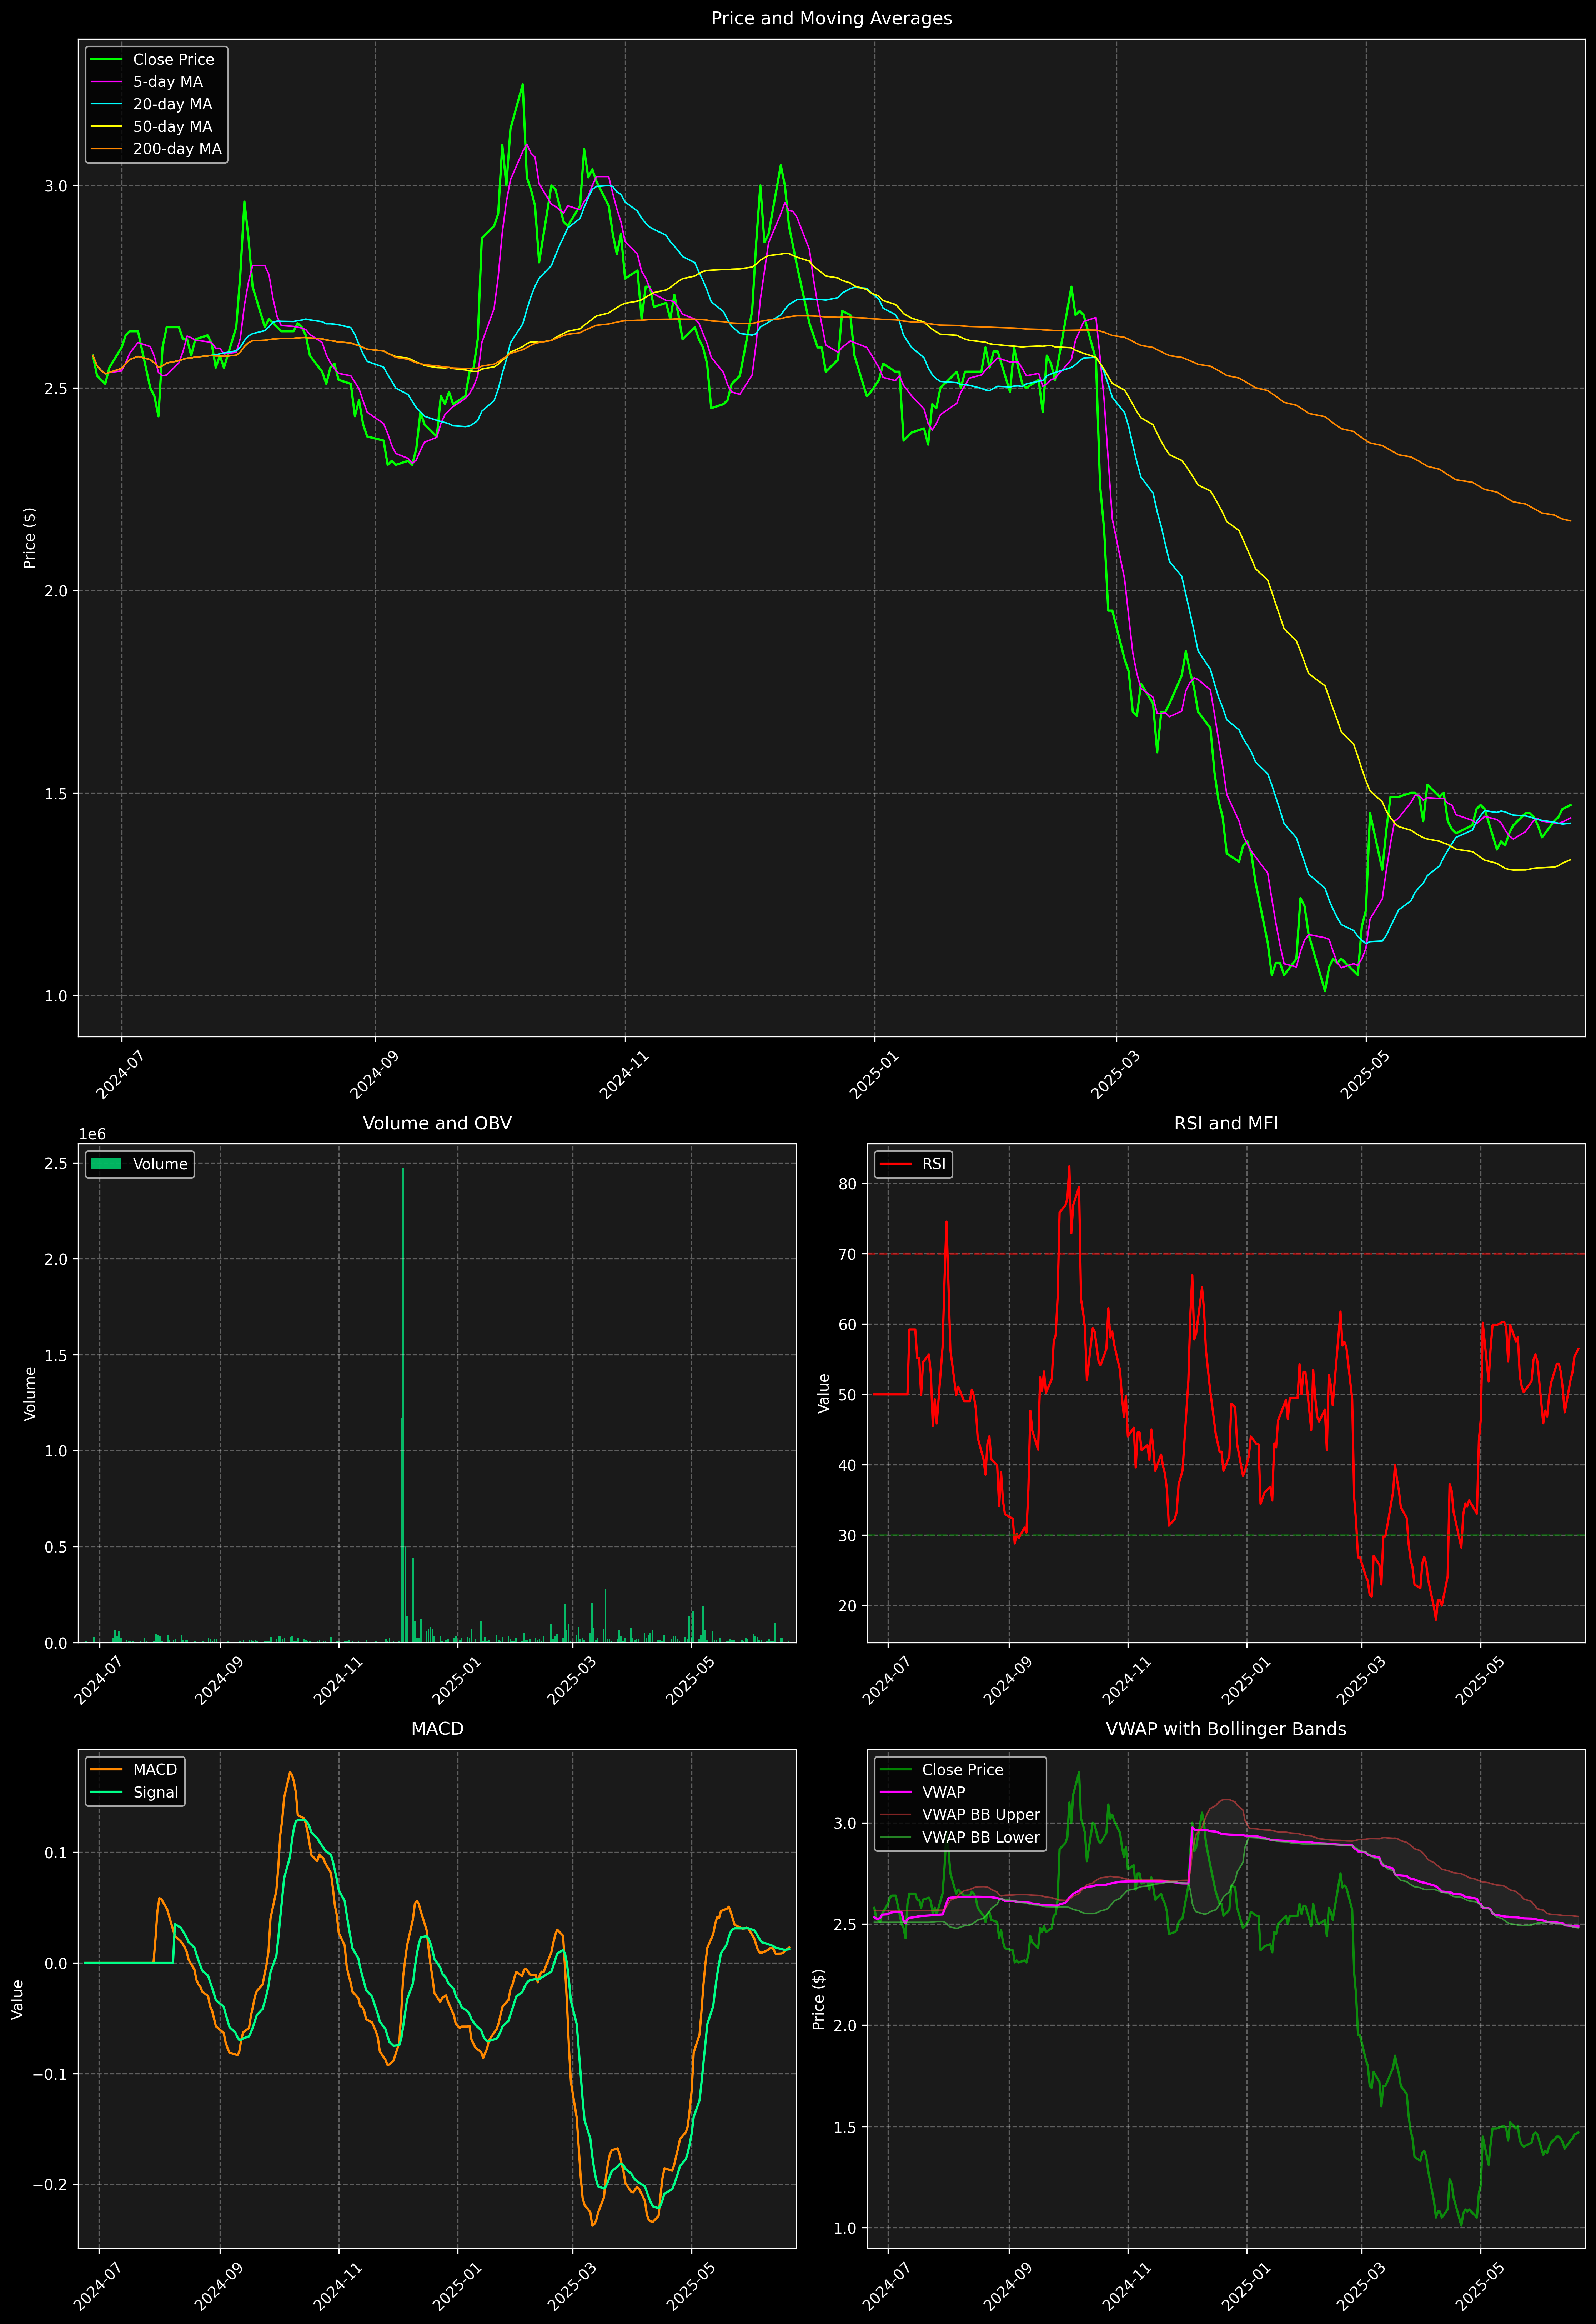Click the "0.1" tick on MACD axis
Viewport: 1596px width, 2324px height.
click(x=56, y=1853)
